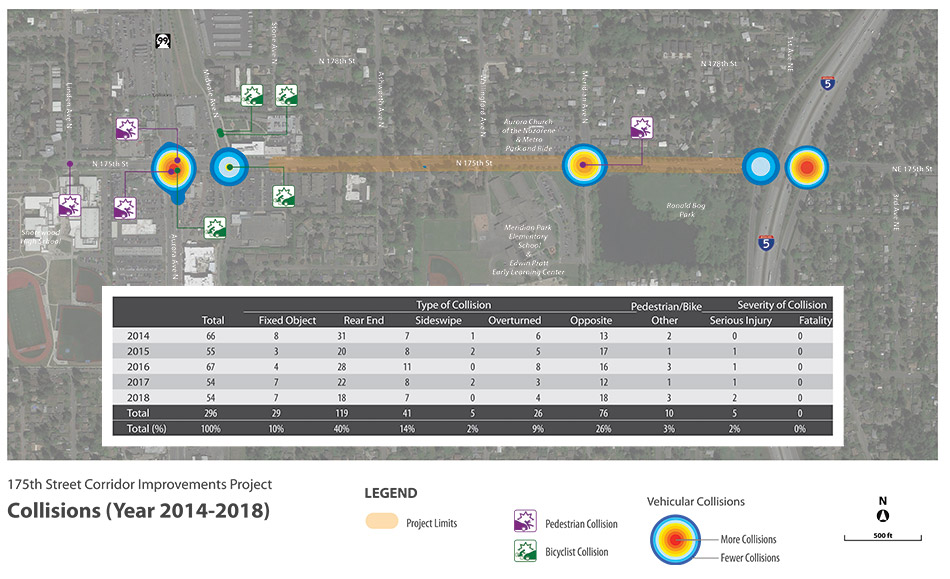950x579 pixels.
Task: Click the 'Serious Injury' column header
Action: (x=740, y=320)
